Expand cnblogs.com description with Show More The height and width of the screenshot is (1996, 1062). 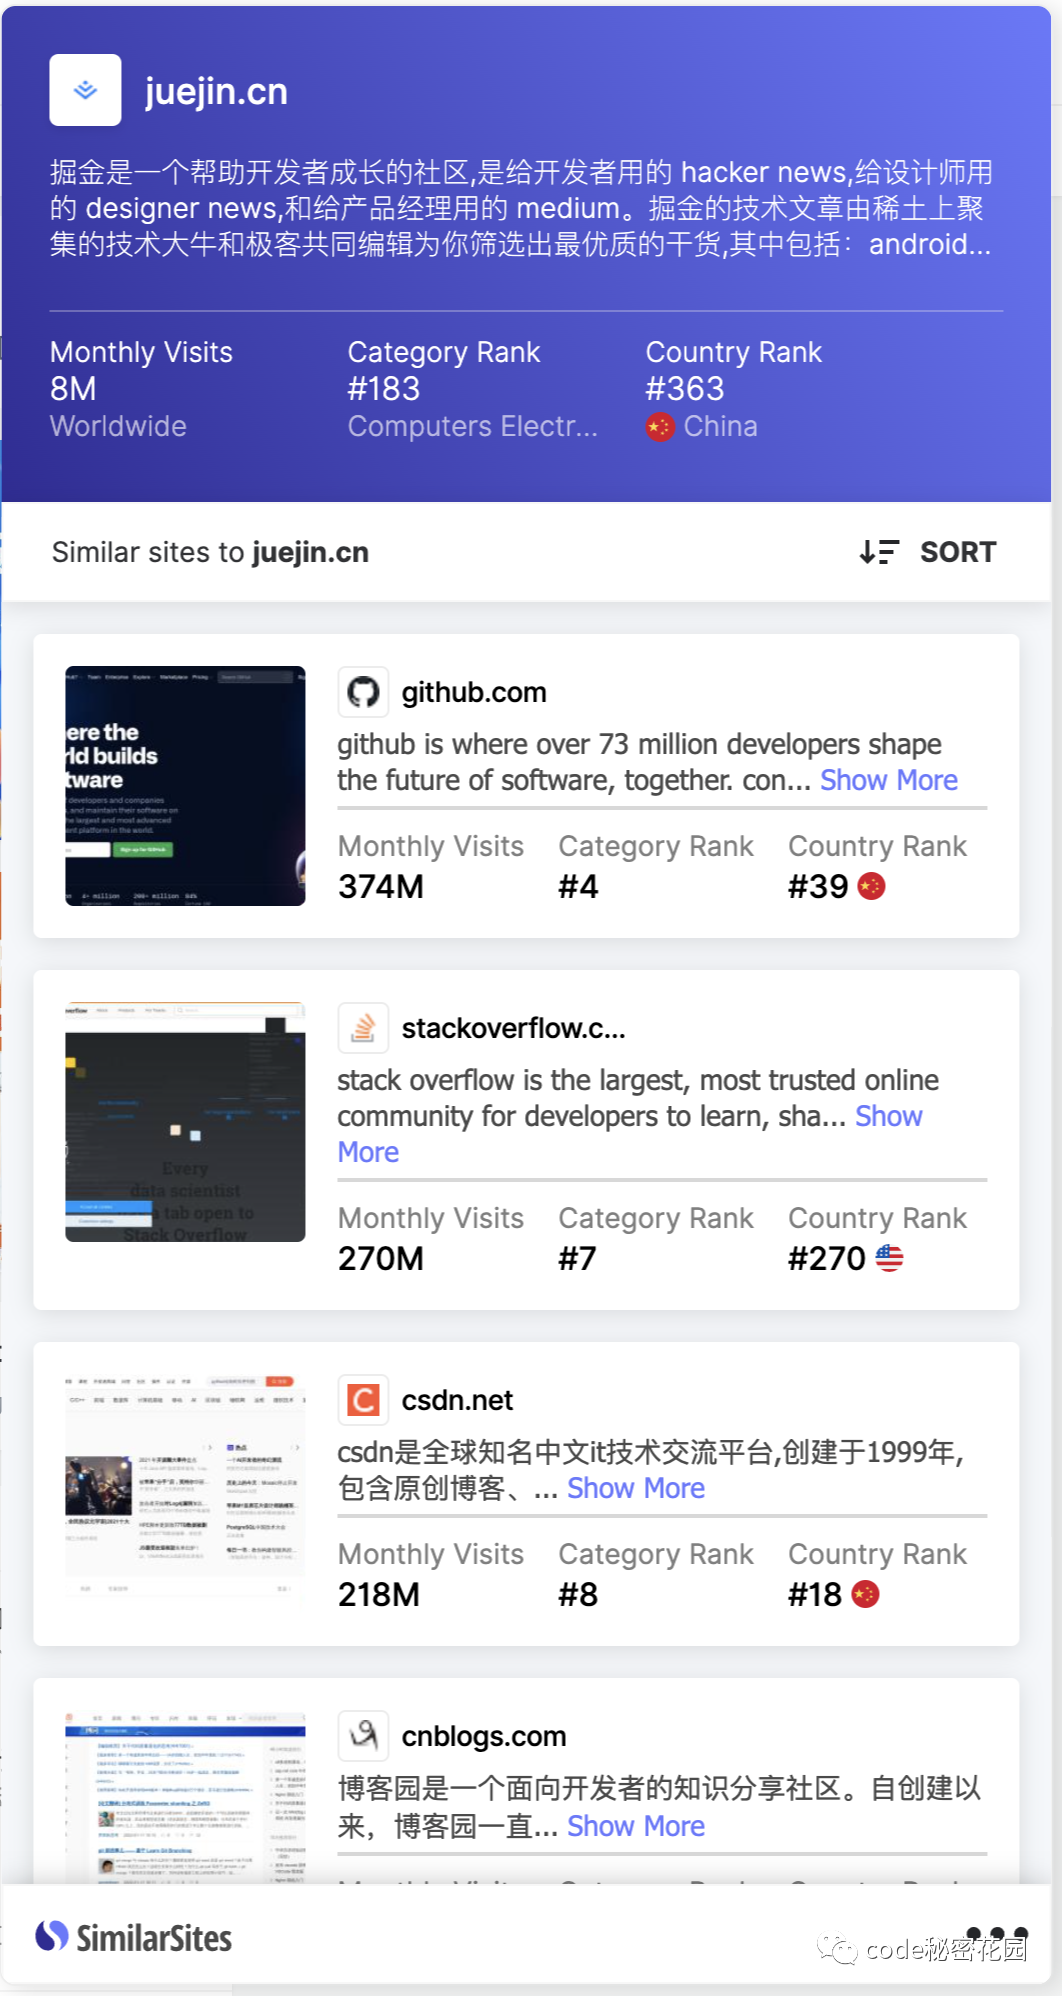click(x=636, y=1826)
